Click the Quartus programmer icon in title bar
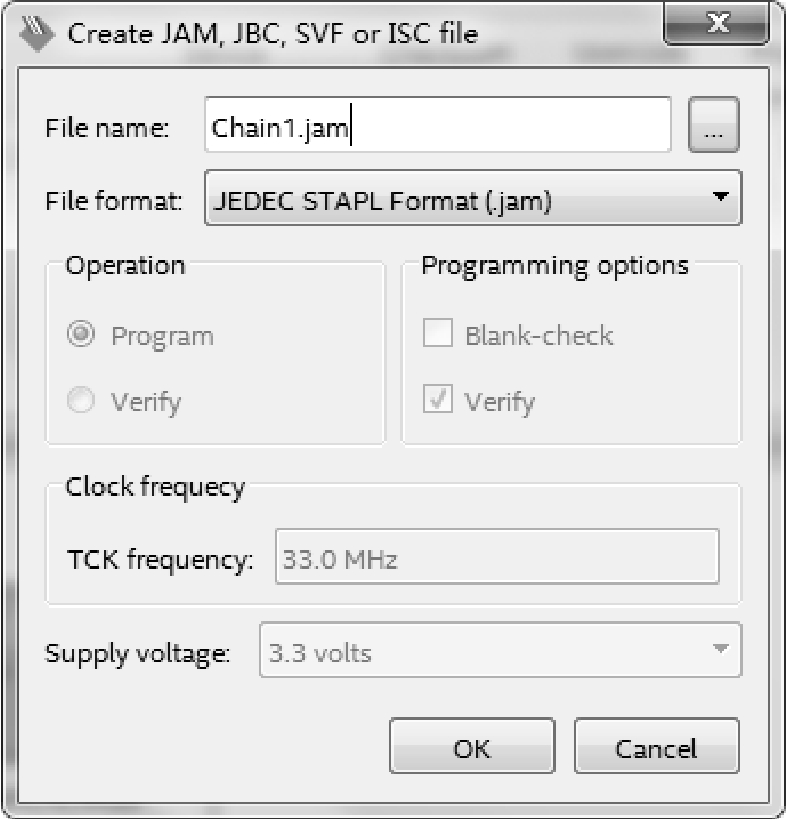The width and height of the screenshot is (786, 819). click(x=37, y=33)
